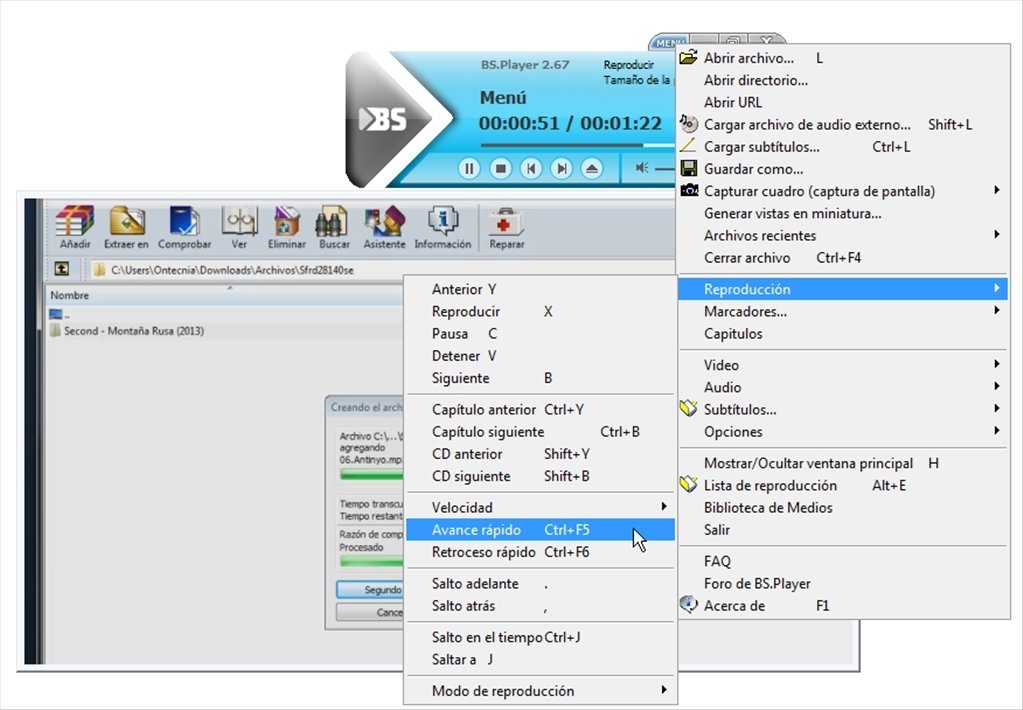Skip to previous track in BS.Player

tap(531, 168)
